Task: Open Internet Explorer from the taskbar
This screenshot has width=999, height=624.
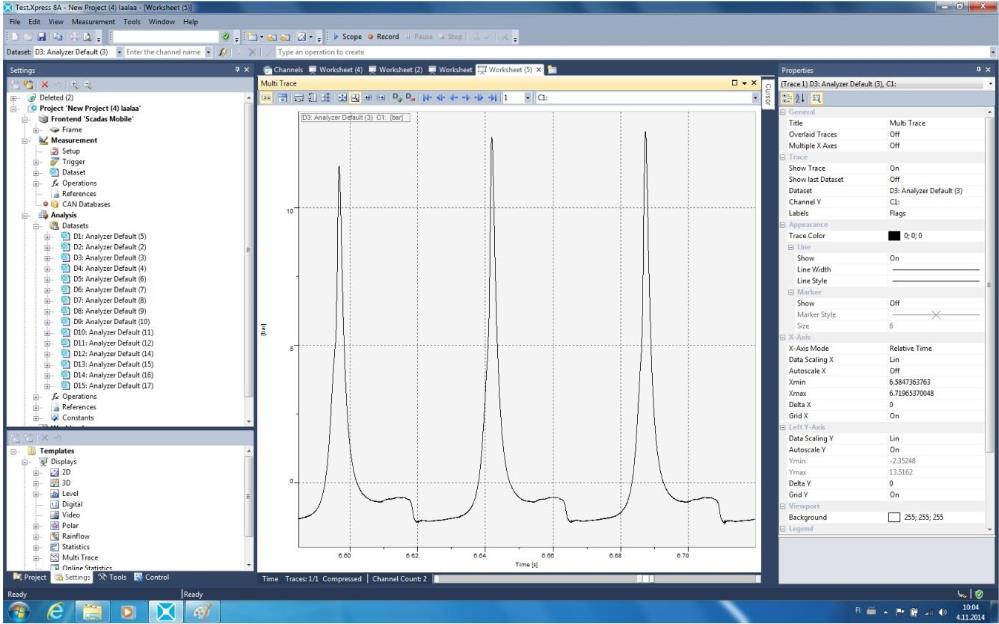Action: (56, 612)
